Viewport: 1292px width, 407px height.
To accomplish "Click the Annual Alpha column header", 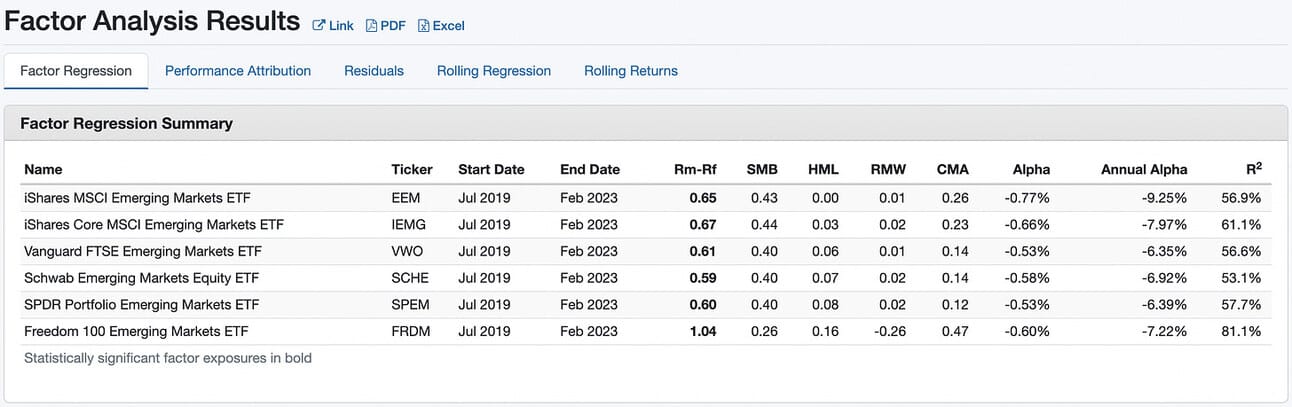I will (1144, 169).
